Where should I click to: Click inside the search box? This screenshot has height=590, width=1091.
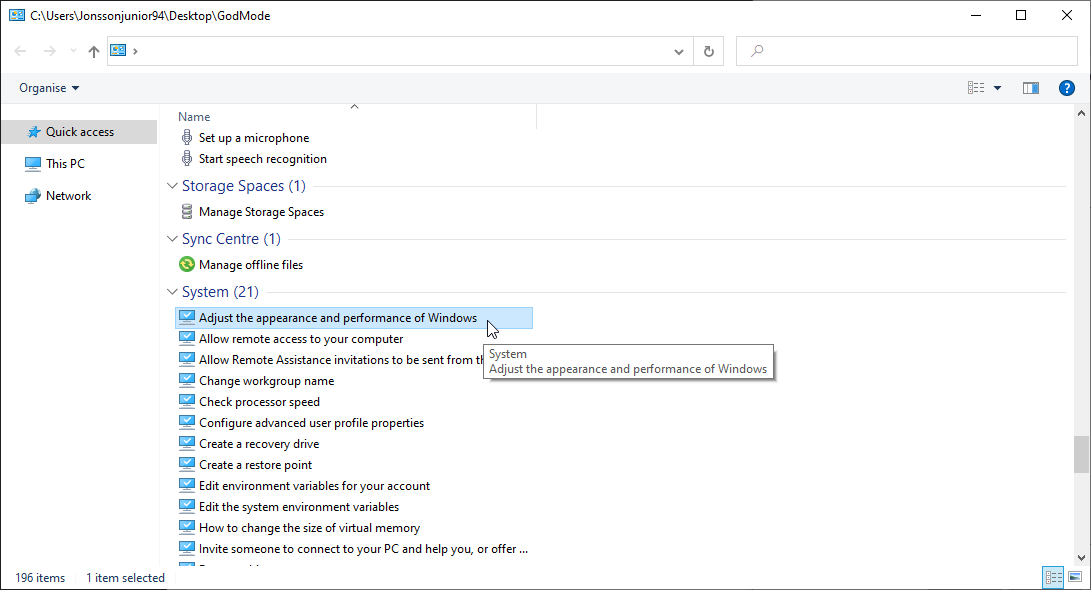coord(900,50)
